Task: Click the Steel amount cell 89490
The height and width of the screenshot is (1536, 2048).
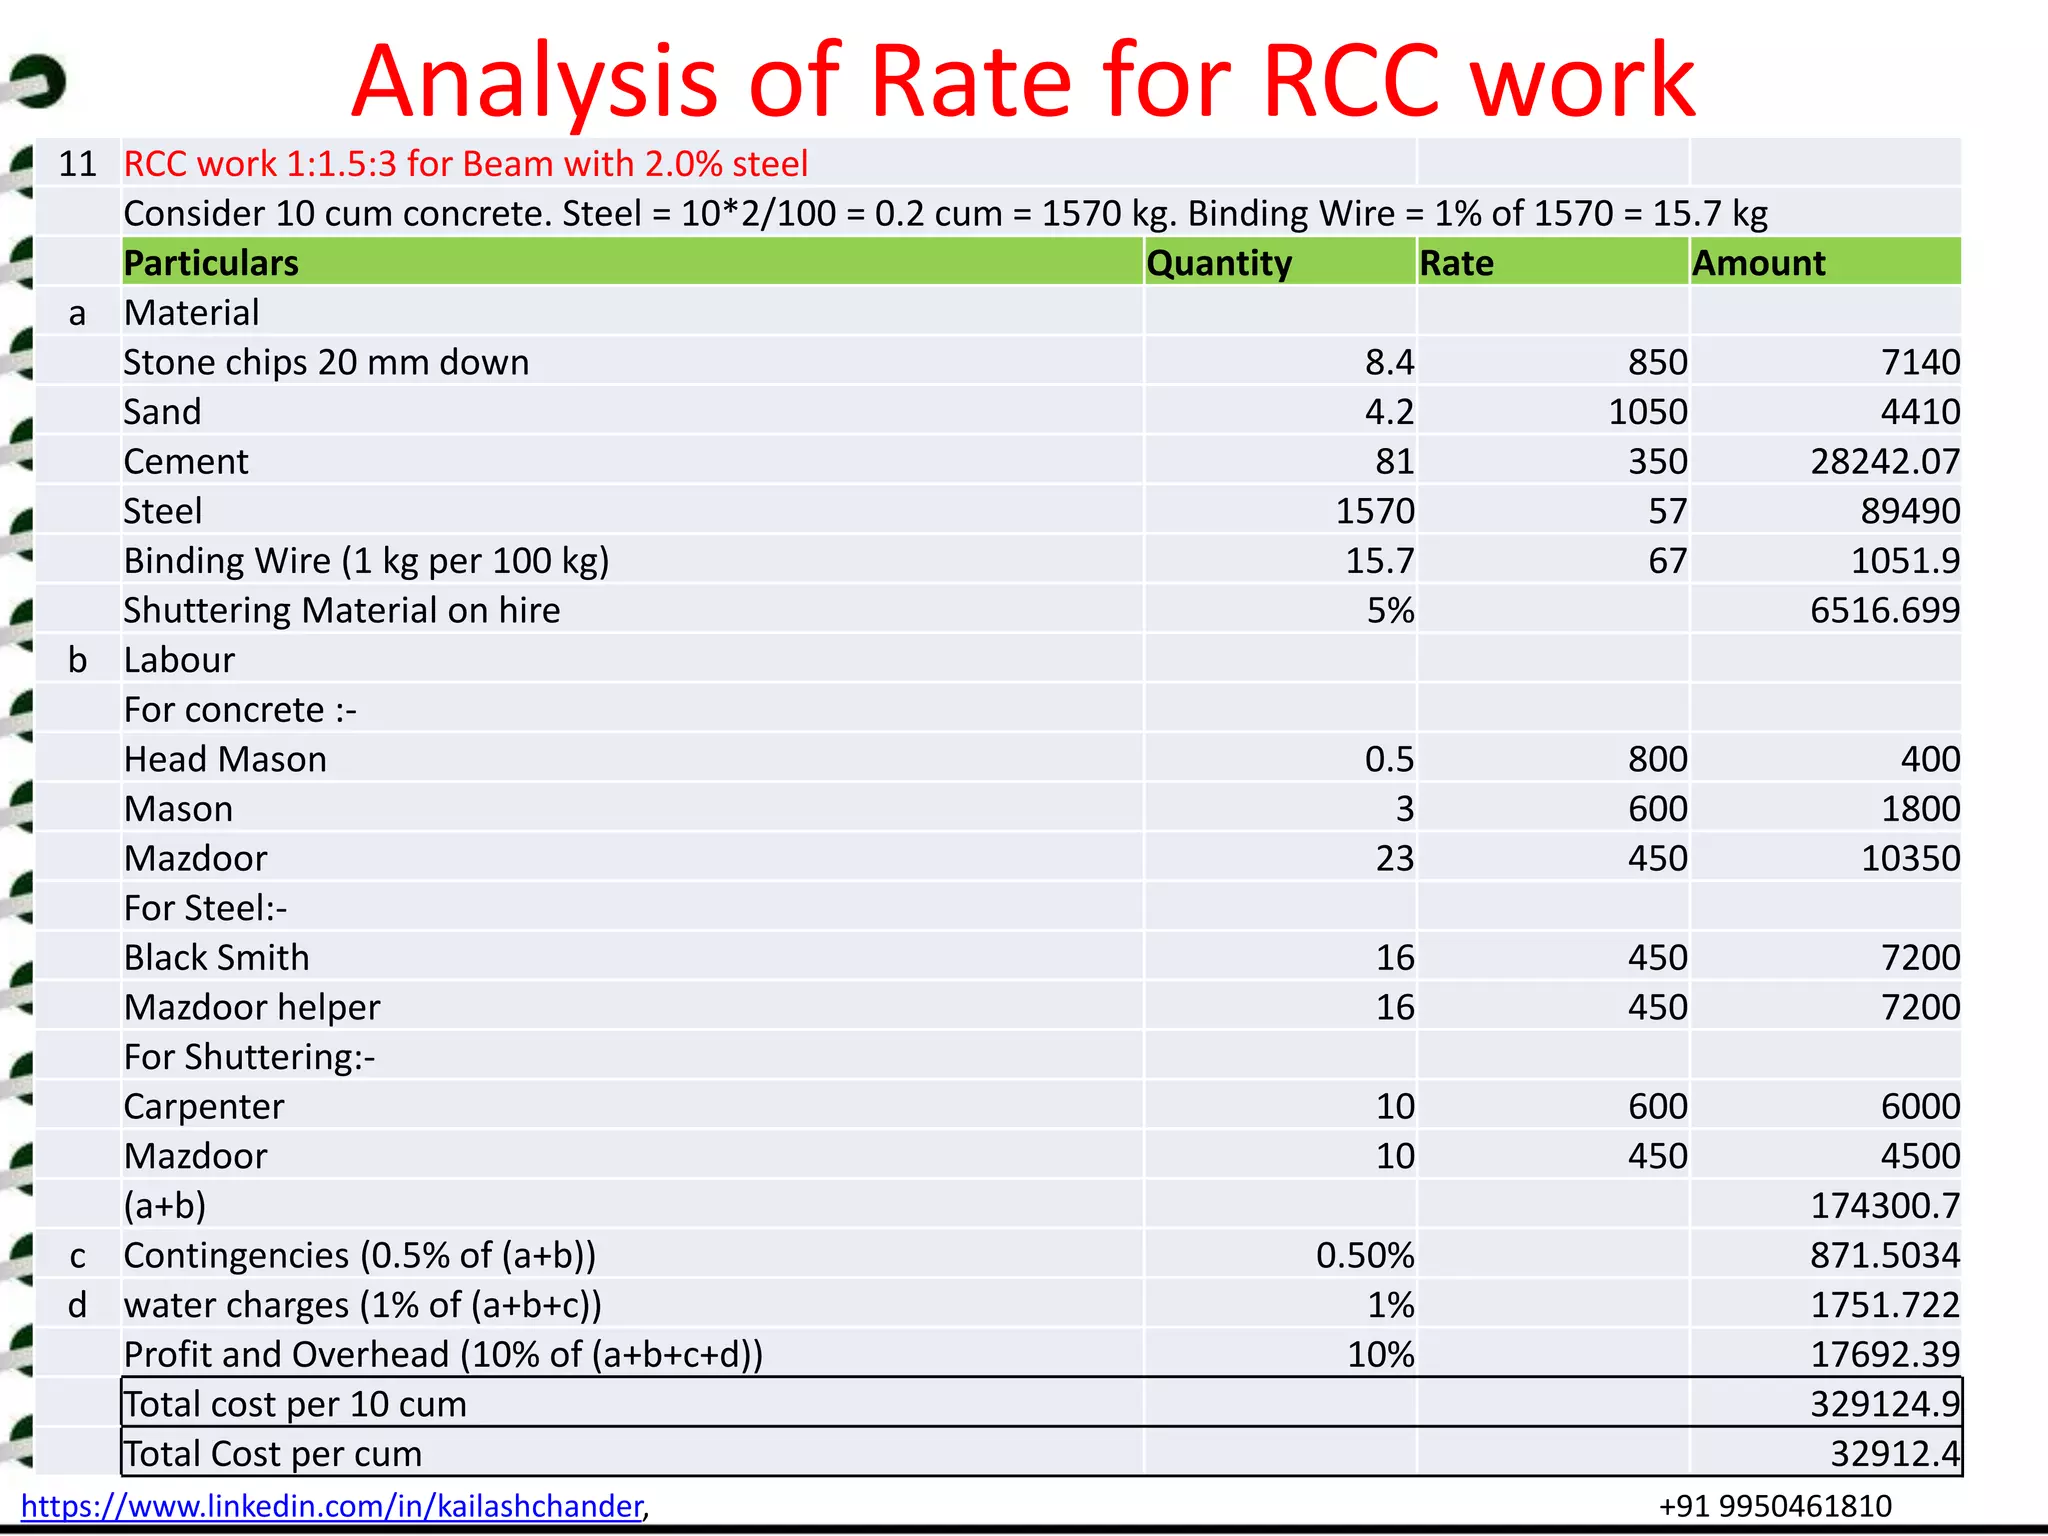Action: pyautogui.click(x=1909, y=511)
